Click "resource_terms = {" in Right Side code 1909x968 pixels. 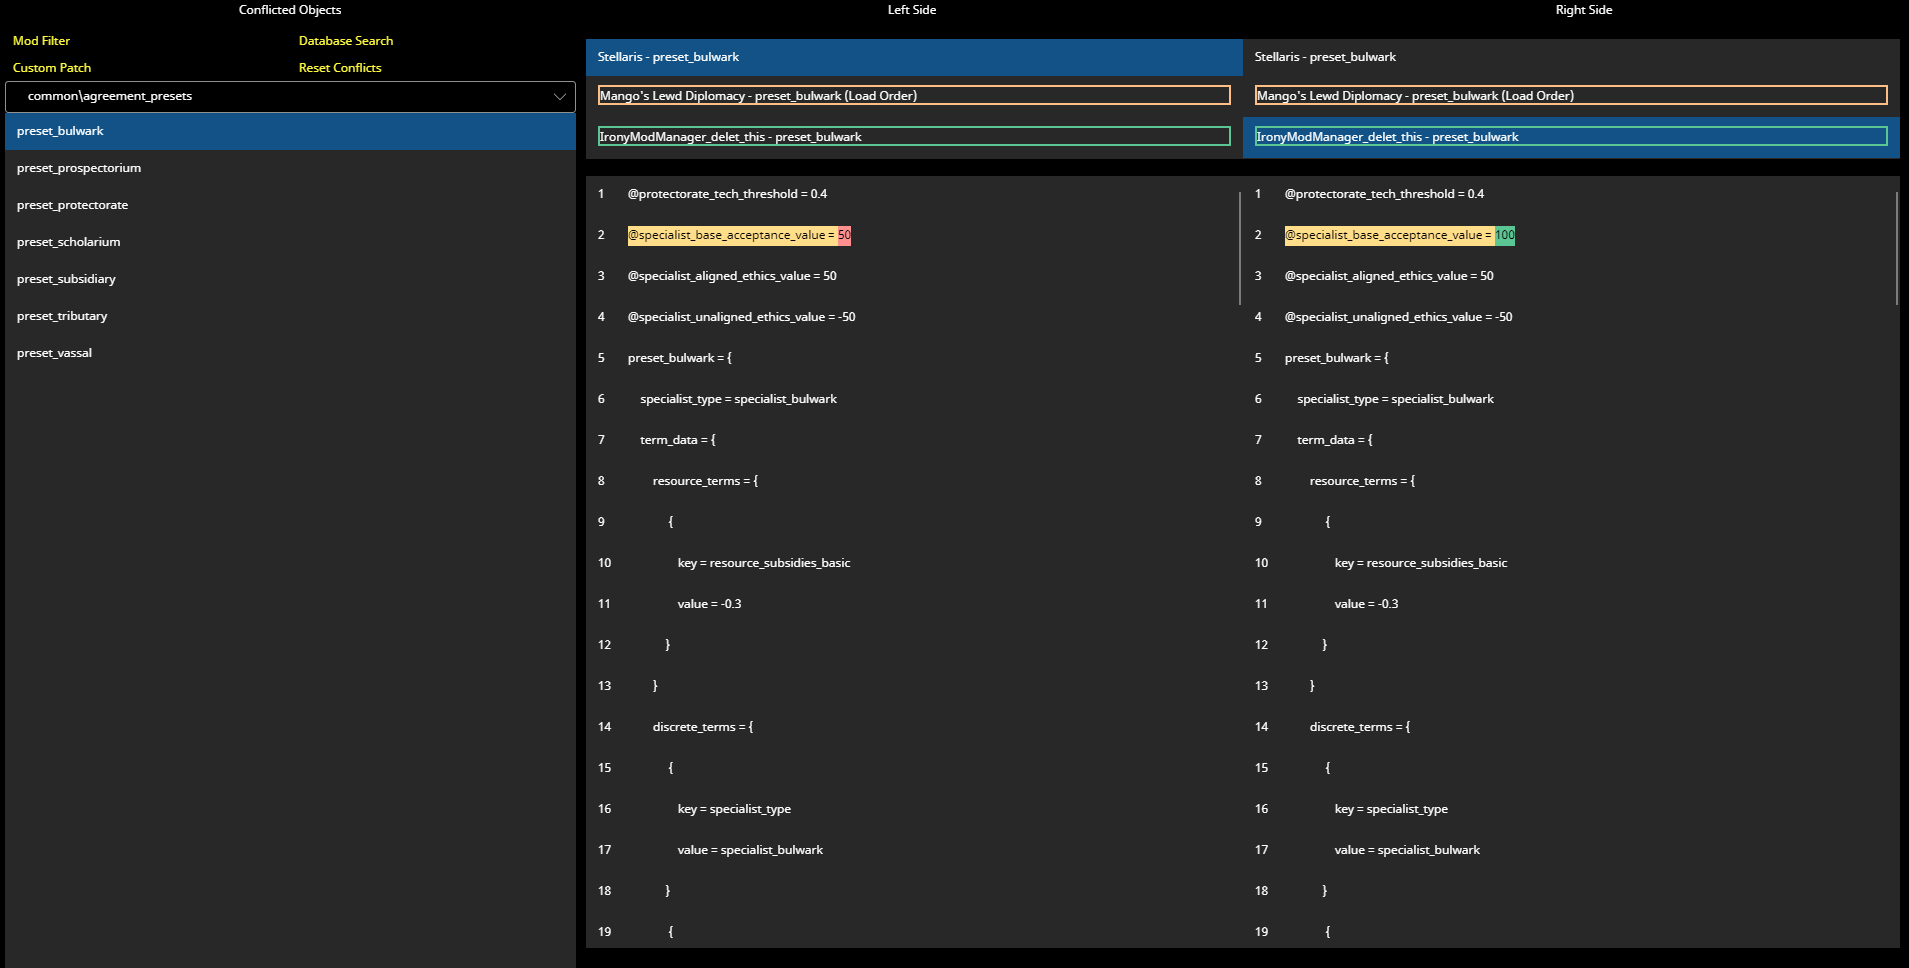coord(1362,481)
